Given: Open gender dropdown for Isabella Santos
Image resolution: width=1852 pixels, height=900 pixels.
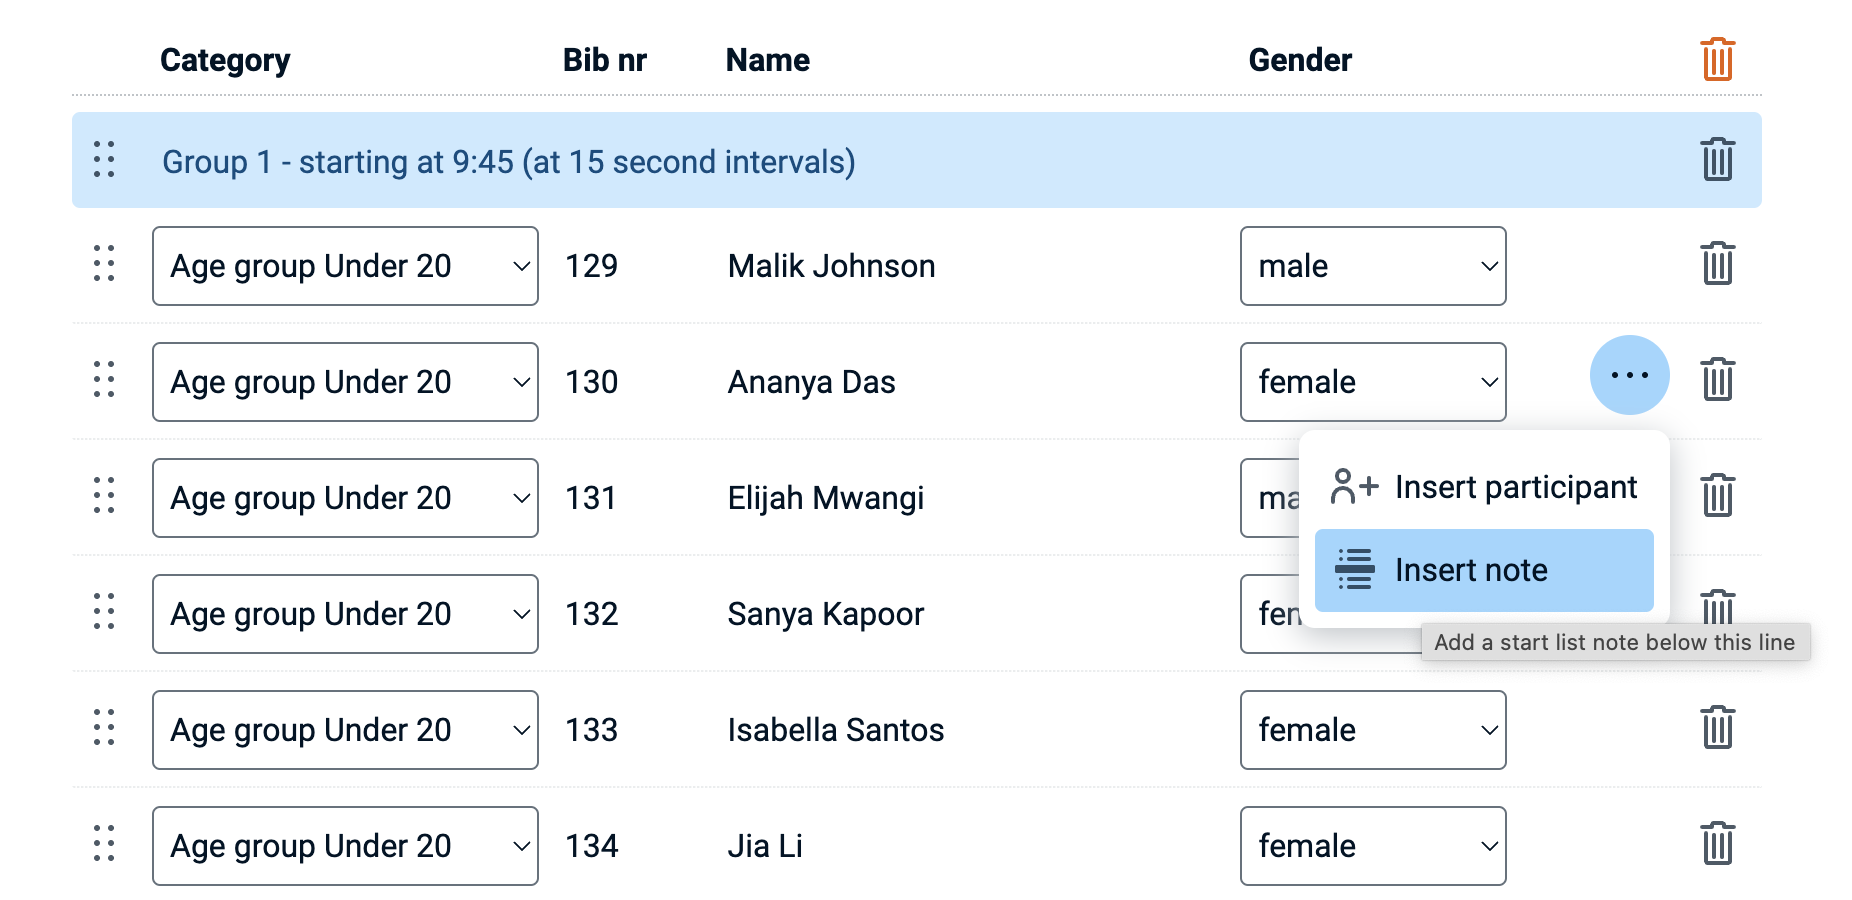Looking at the screenshot, I should pos(1372,730).
